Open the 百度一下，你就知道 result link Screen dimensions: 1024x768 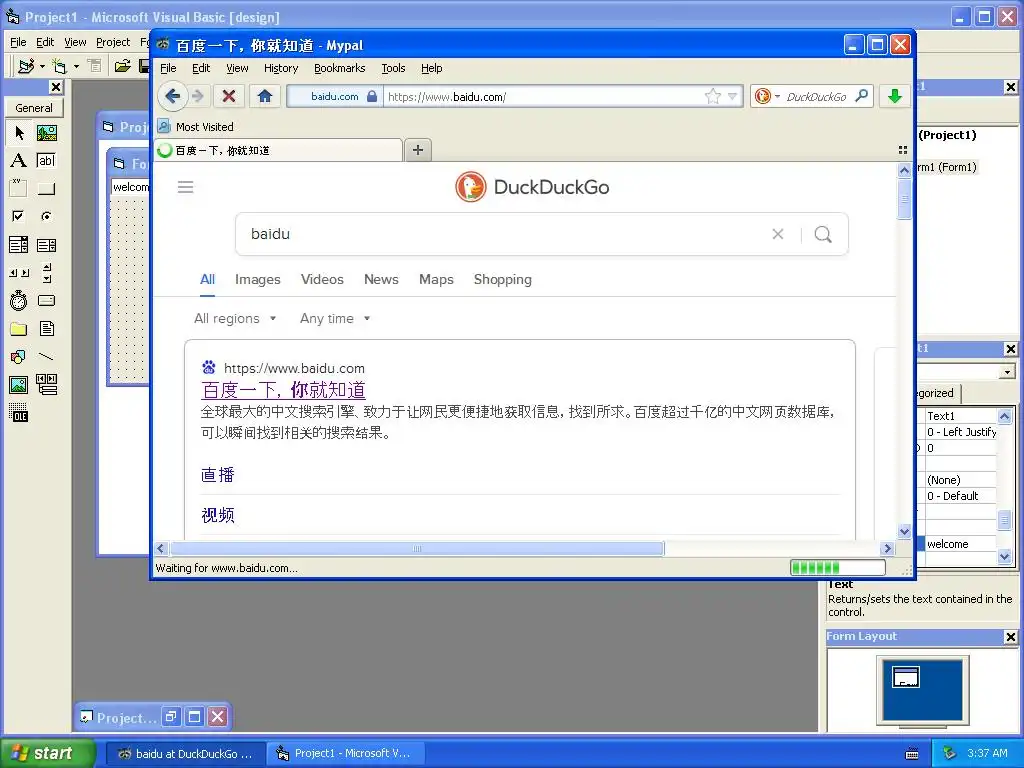click(x=283, y=390)
